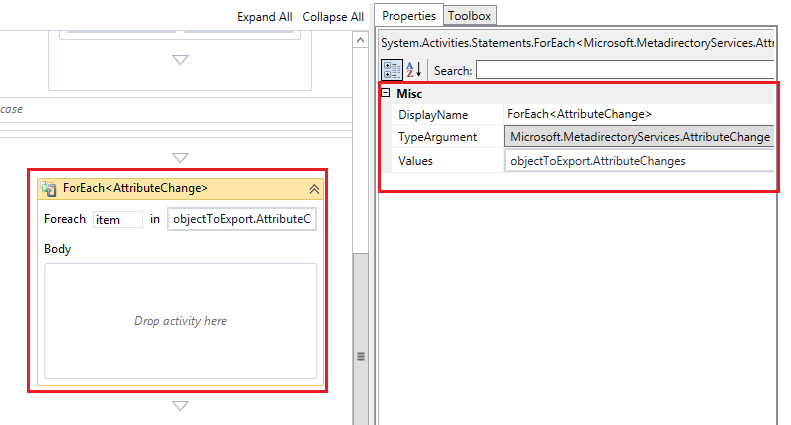Image resolution: width=791 pixels, height=425 pixels.
Task: Switch to the Toolbox tab
Action: pyautogui.click(x=470, y=16)
